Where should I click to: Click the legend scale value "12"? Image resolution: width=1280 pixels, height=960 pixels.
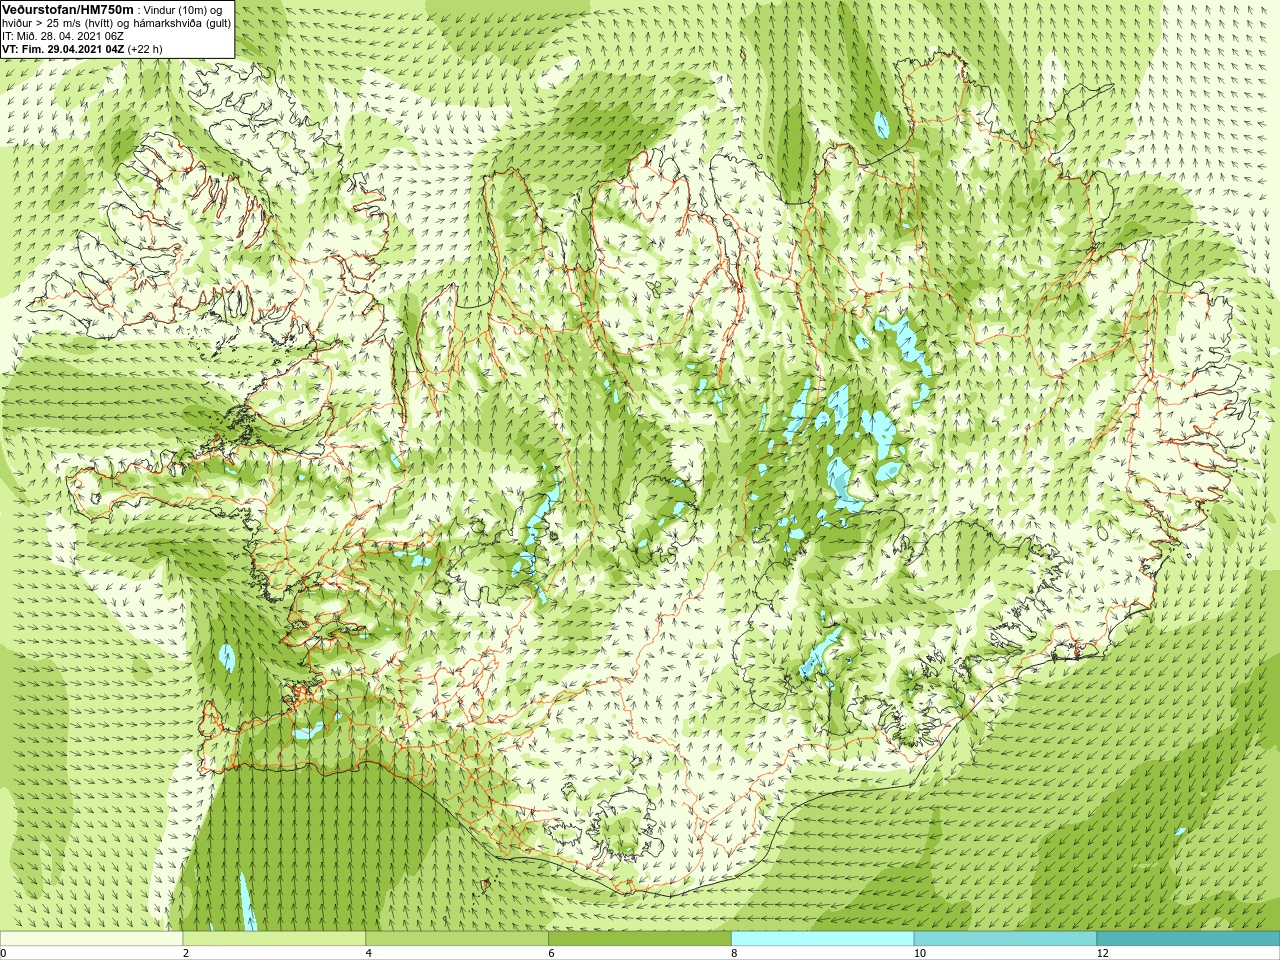(x=1102, y=953)
